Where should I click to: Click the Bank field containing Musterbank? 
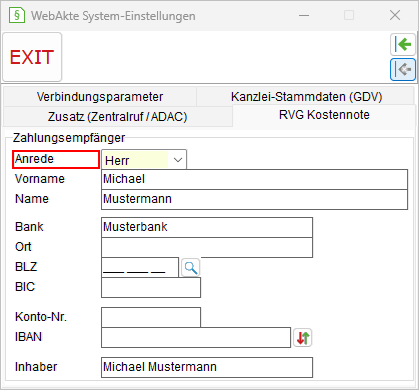coord(207,227)
